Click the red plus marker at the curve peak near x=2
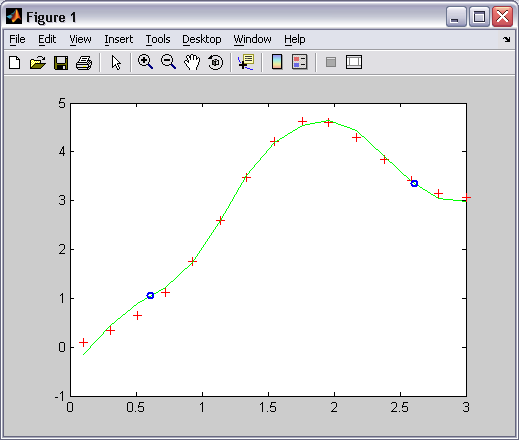 pos(328,122)
